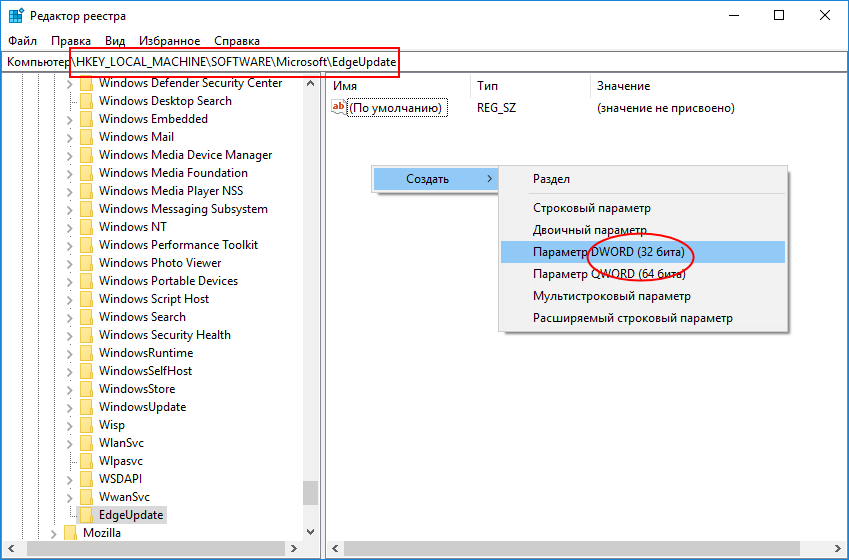849x560 pixels.
Task: Choose Расширяемый строковый параметр
Action: 643,318
